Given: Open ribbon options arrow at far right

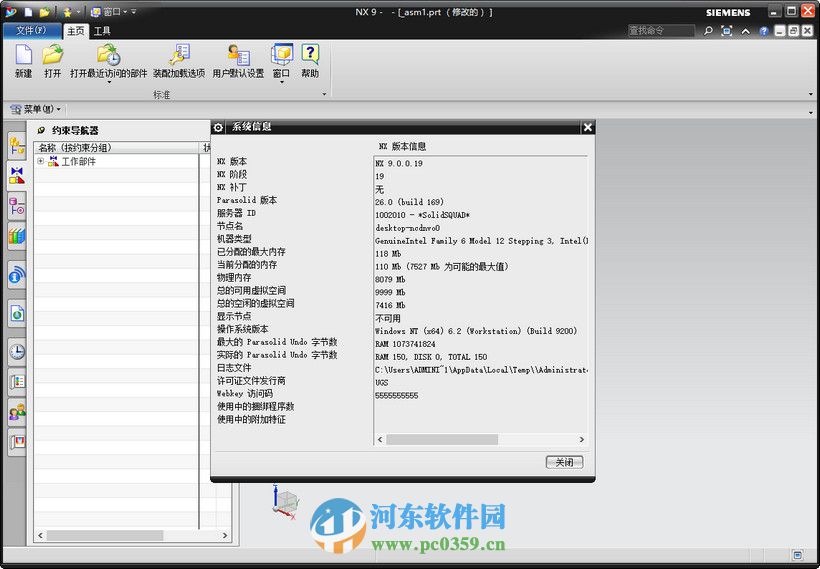Looking at the screenshot, I should pyautogui.click(x=811, y=95).
